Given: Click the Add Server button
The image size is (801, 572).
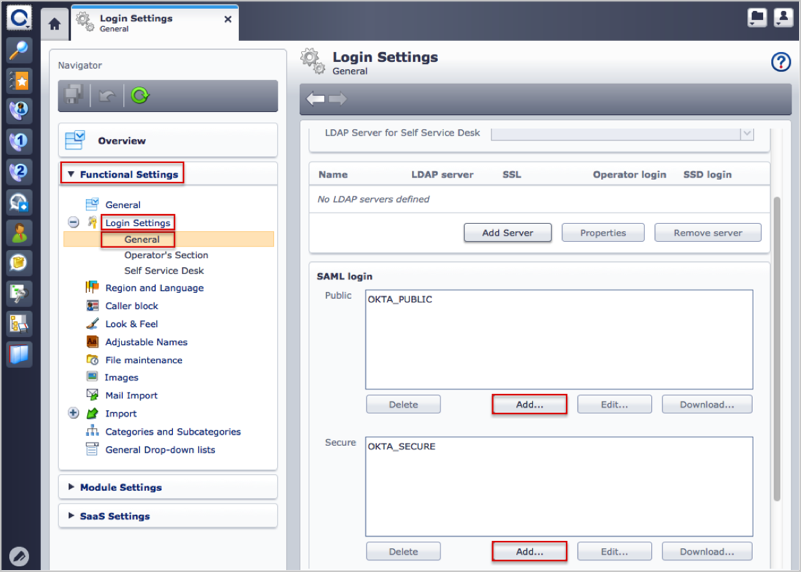Looking at the screenshot, I should point(507,233).
